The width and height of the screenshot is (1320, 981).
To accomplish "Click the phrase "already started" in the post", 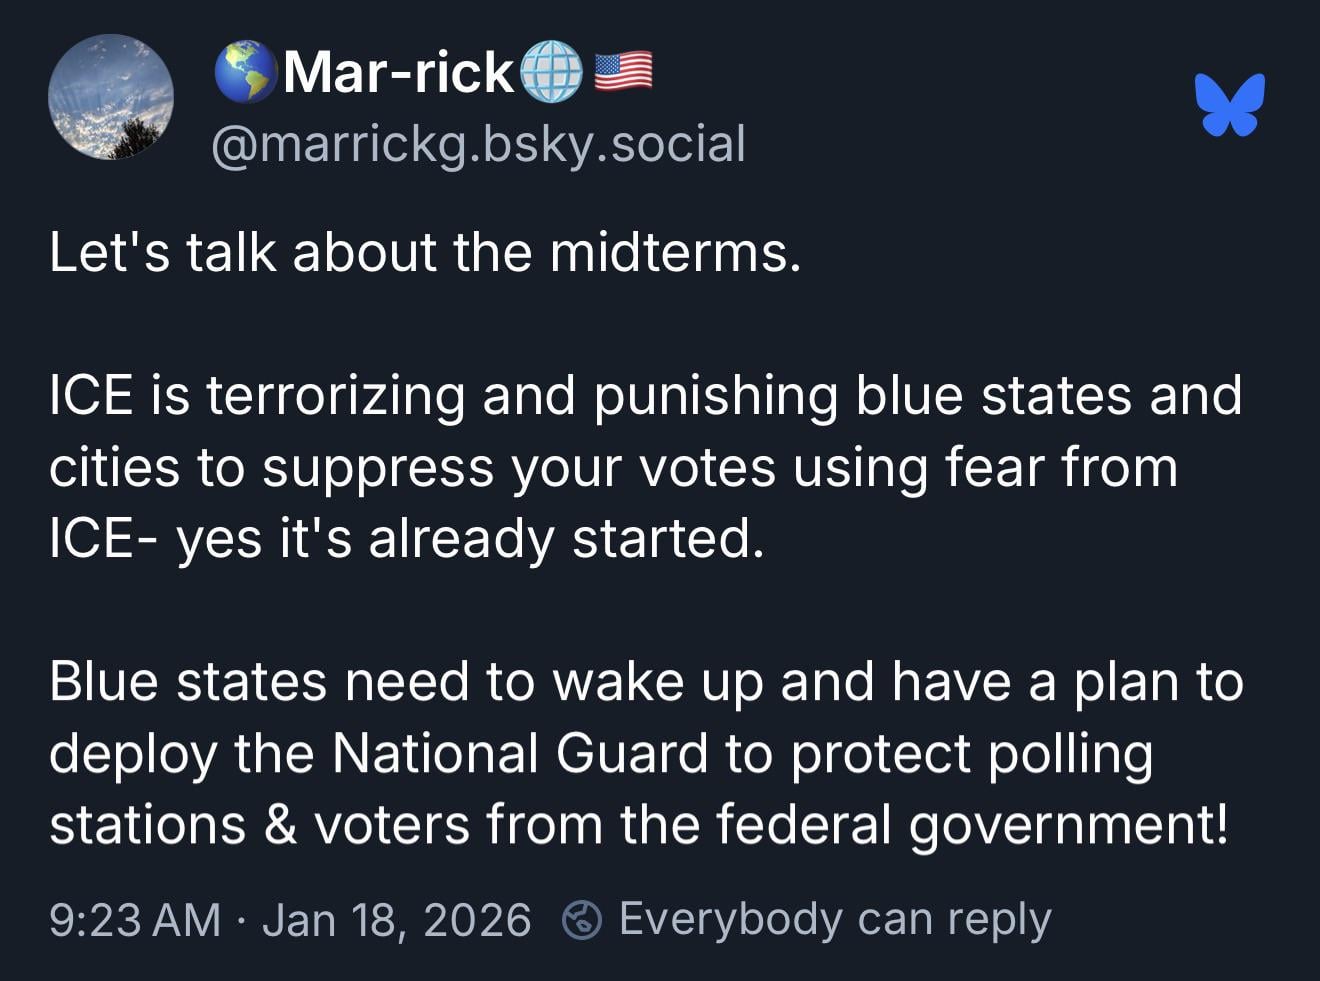I will coord(566,539).
